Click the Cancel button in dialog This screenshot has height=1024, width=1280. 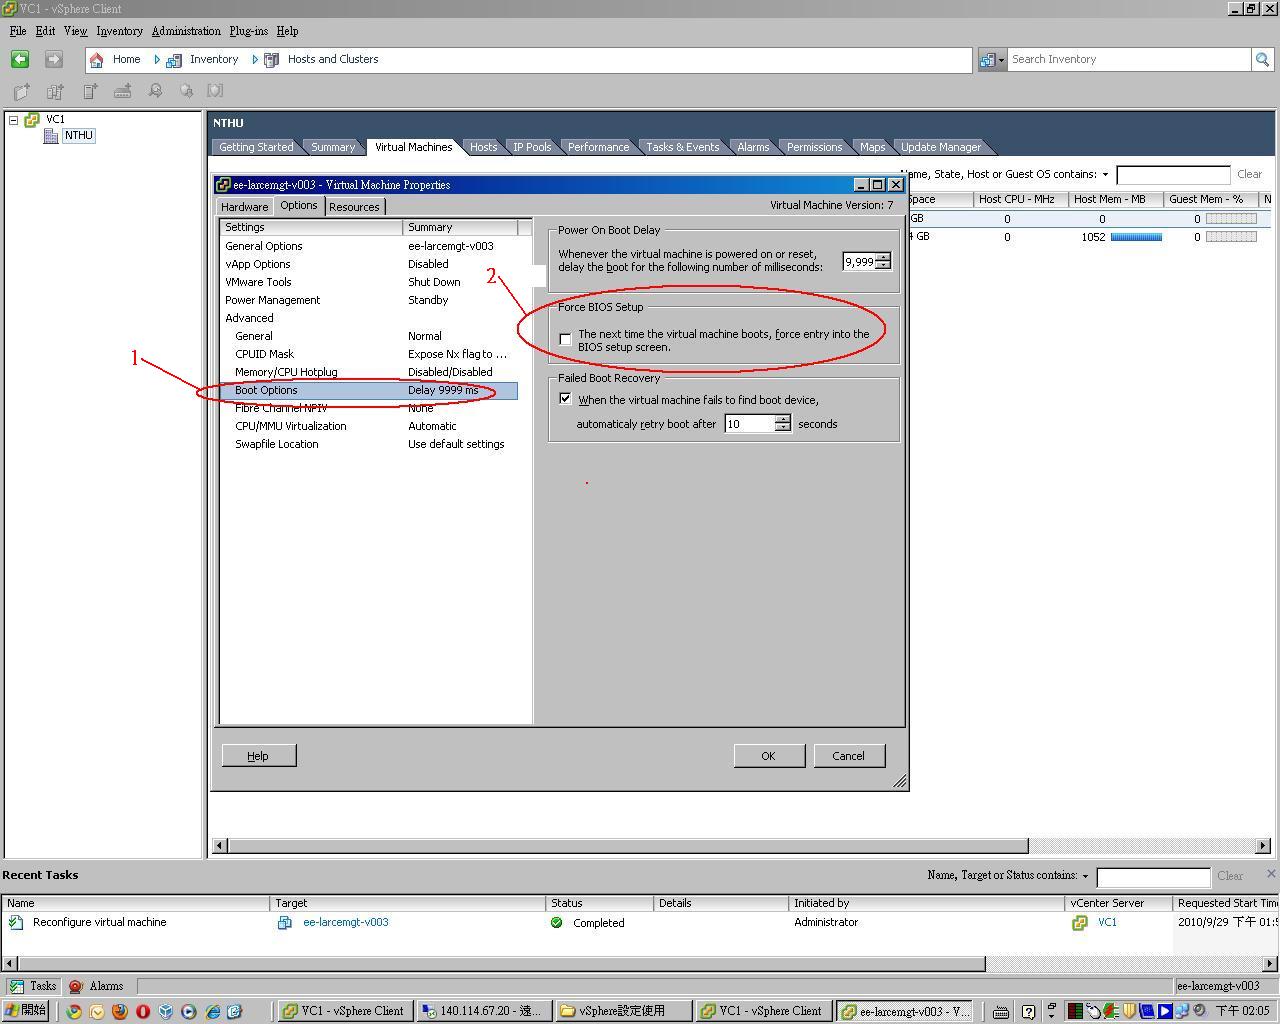tap(848, 756)
